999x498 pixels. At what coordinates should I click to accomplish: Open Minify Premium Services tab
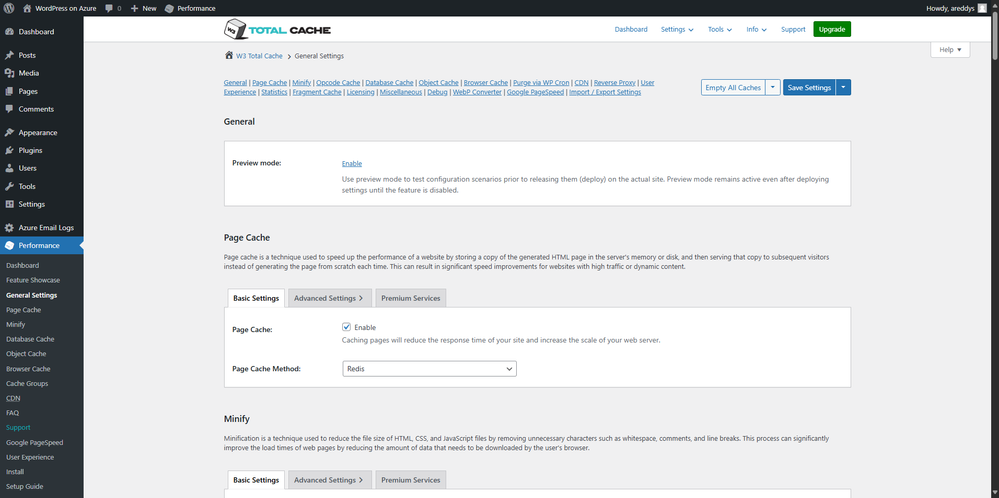click(x=411, y=480)
